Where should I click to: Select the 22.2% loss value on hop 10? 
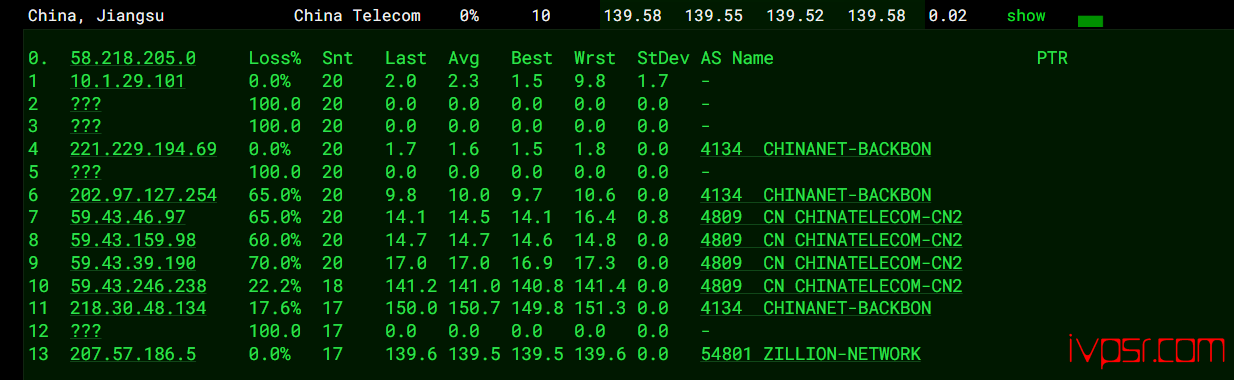(274, 286)
